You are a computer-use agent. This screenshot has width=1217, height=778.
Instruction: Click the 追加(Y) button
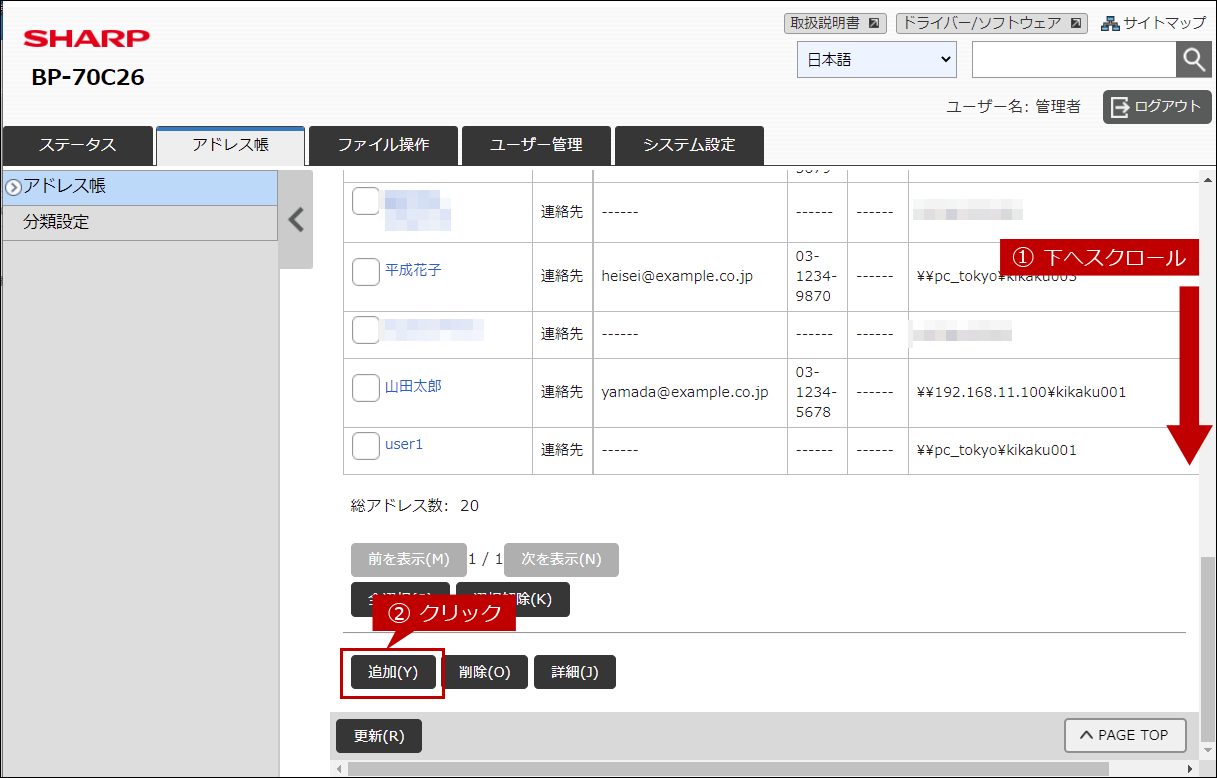point(392,673)
